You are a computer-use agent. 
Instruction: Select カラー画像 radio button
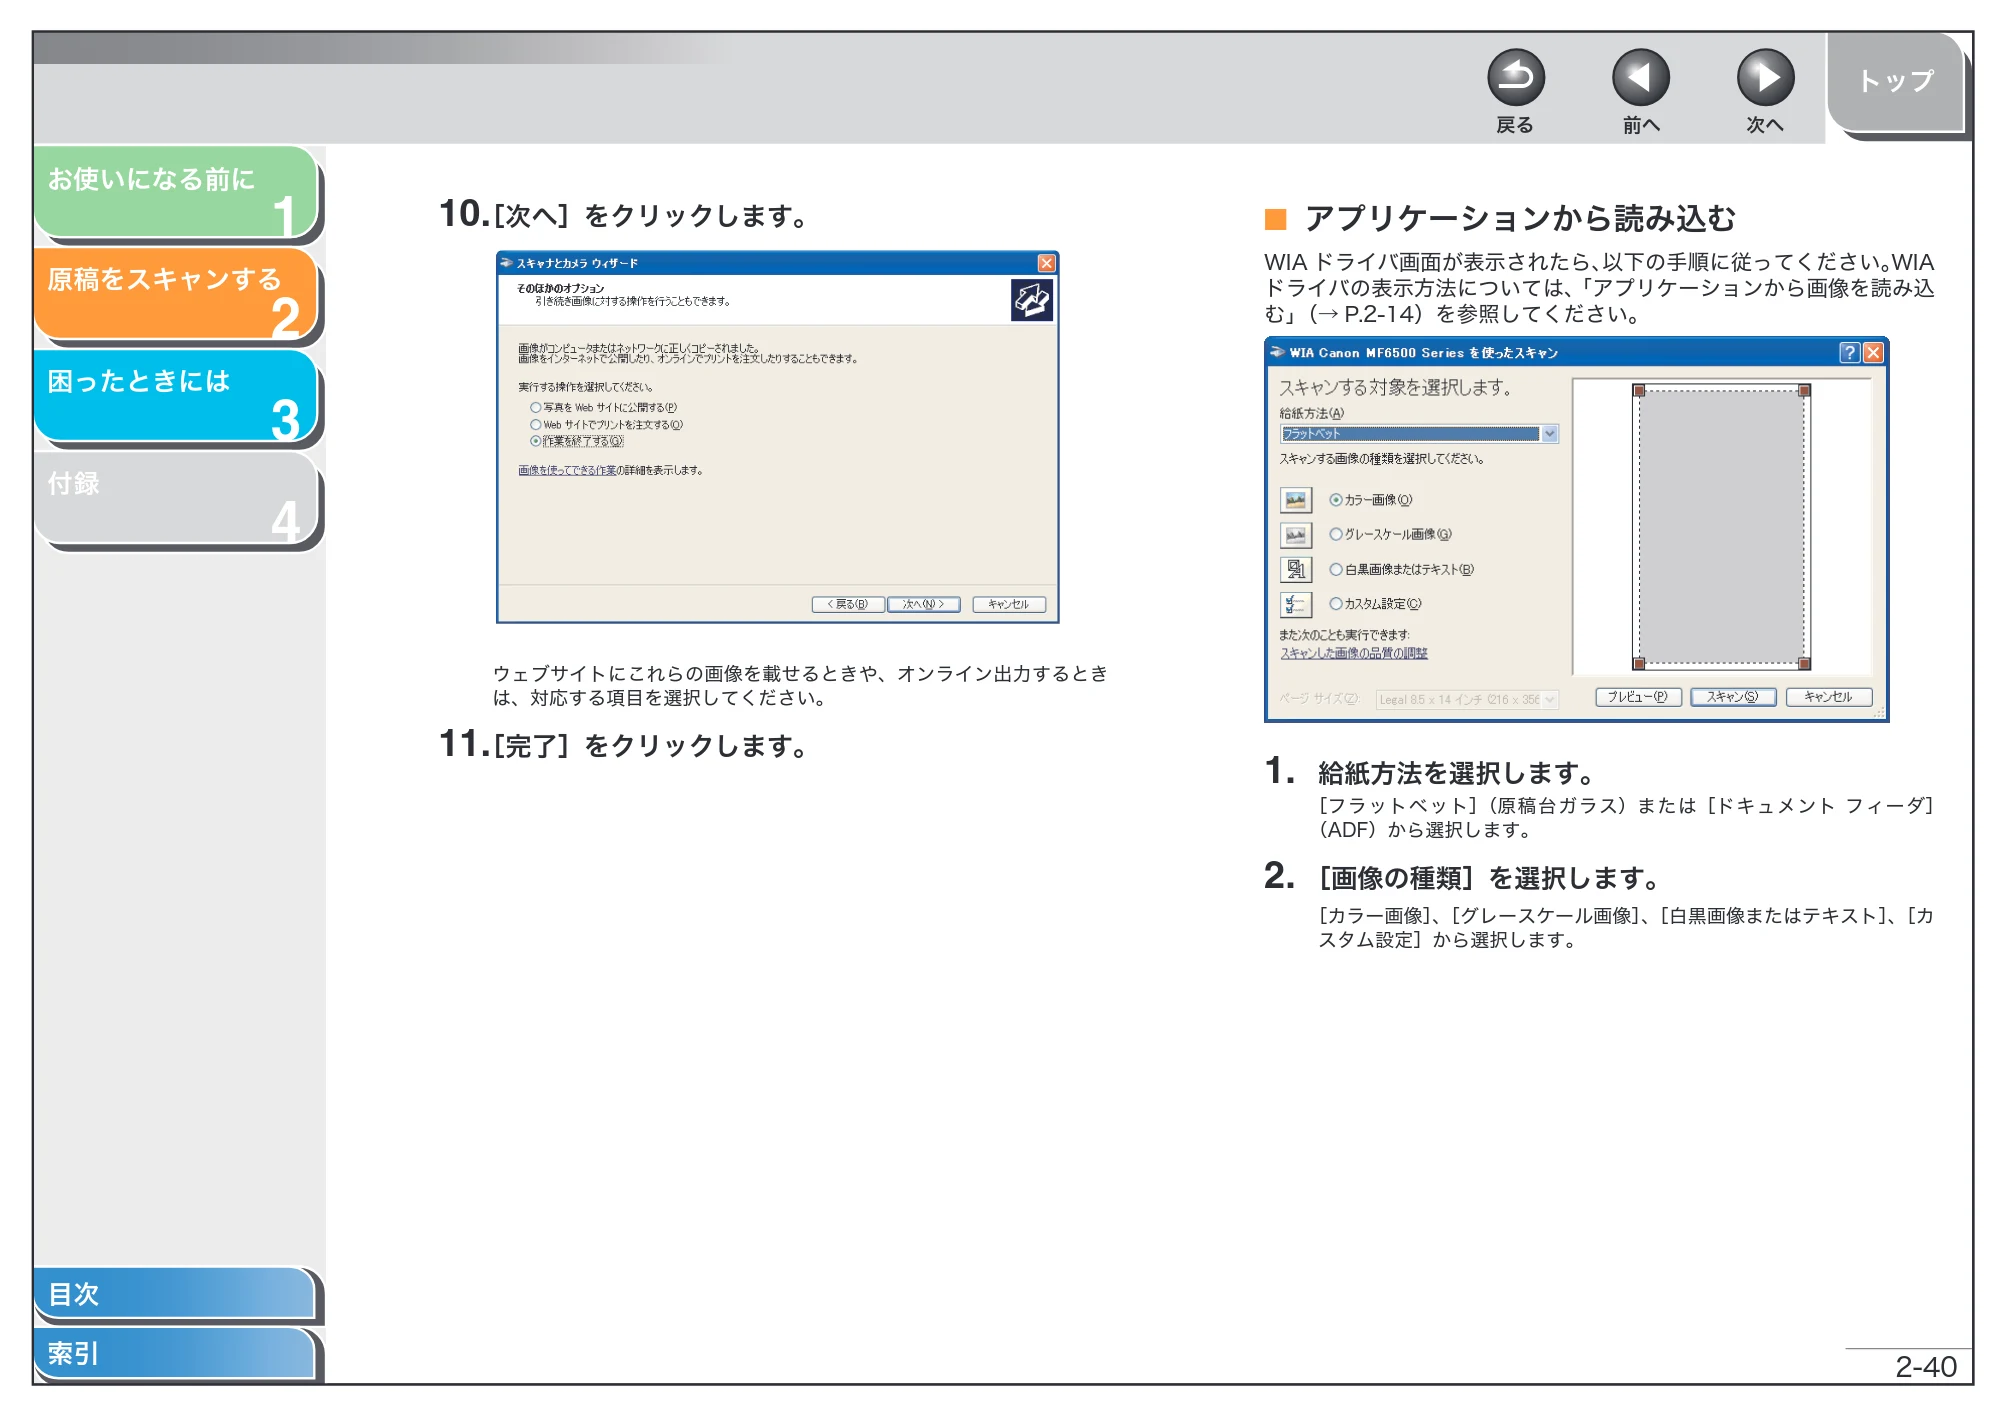tap(1336, 500)
